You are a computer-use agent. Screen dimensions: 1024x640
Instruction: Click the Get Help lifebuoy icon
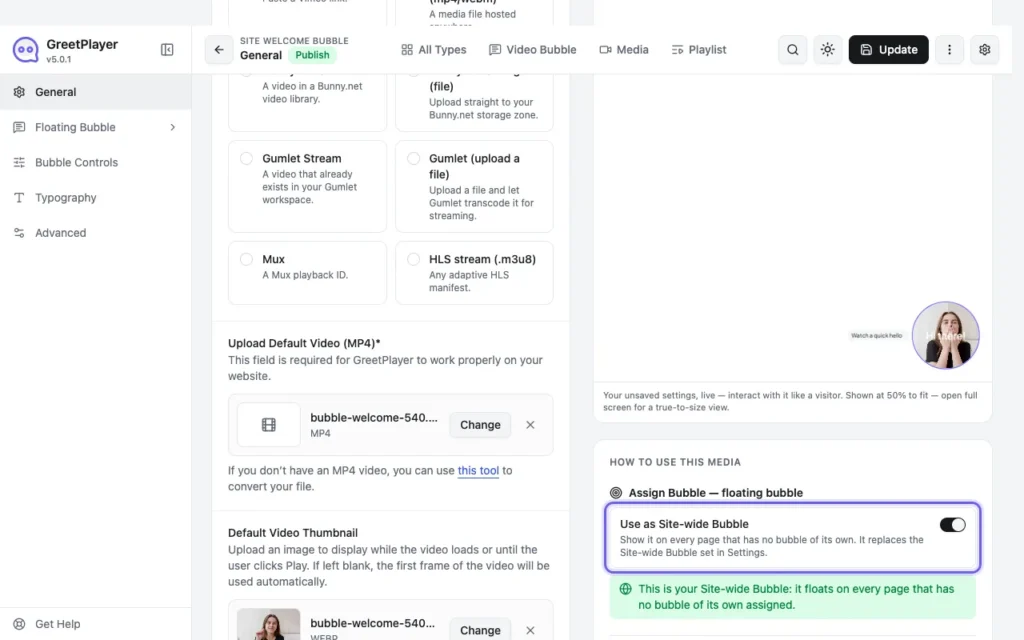(x=20, y=624)
